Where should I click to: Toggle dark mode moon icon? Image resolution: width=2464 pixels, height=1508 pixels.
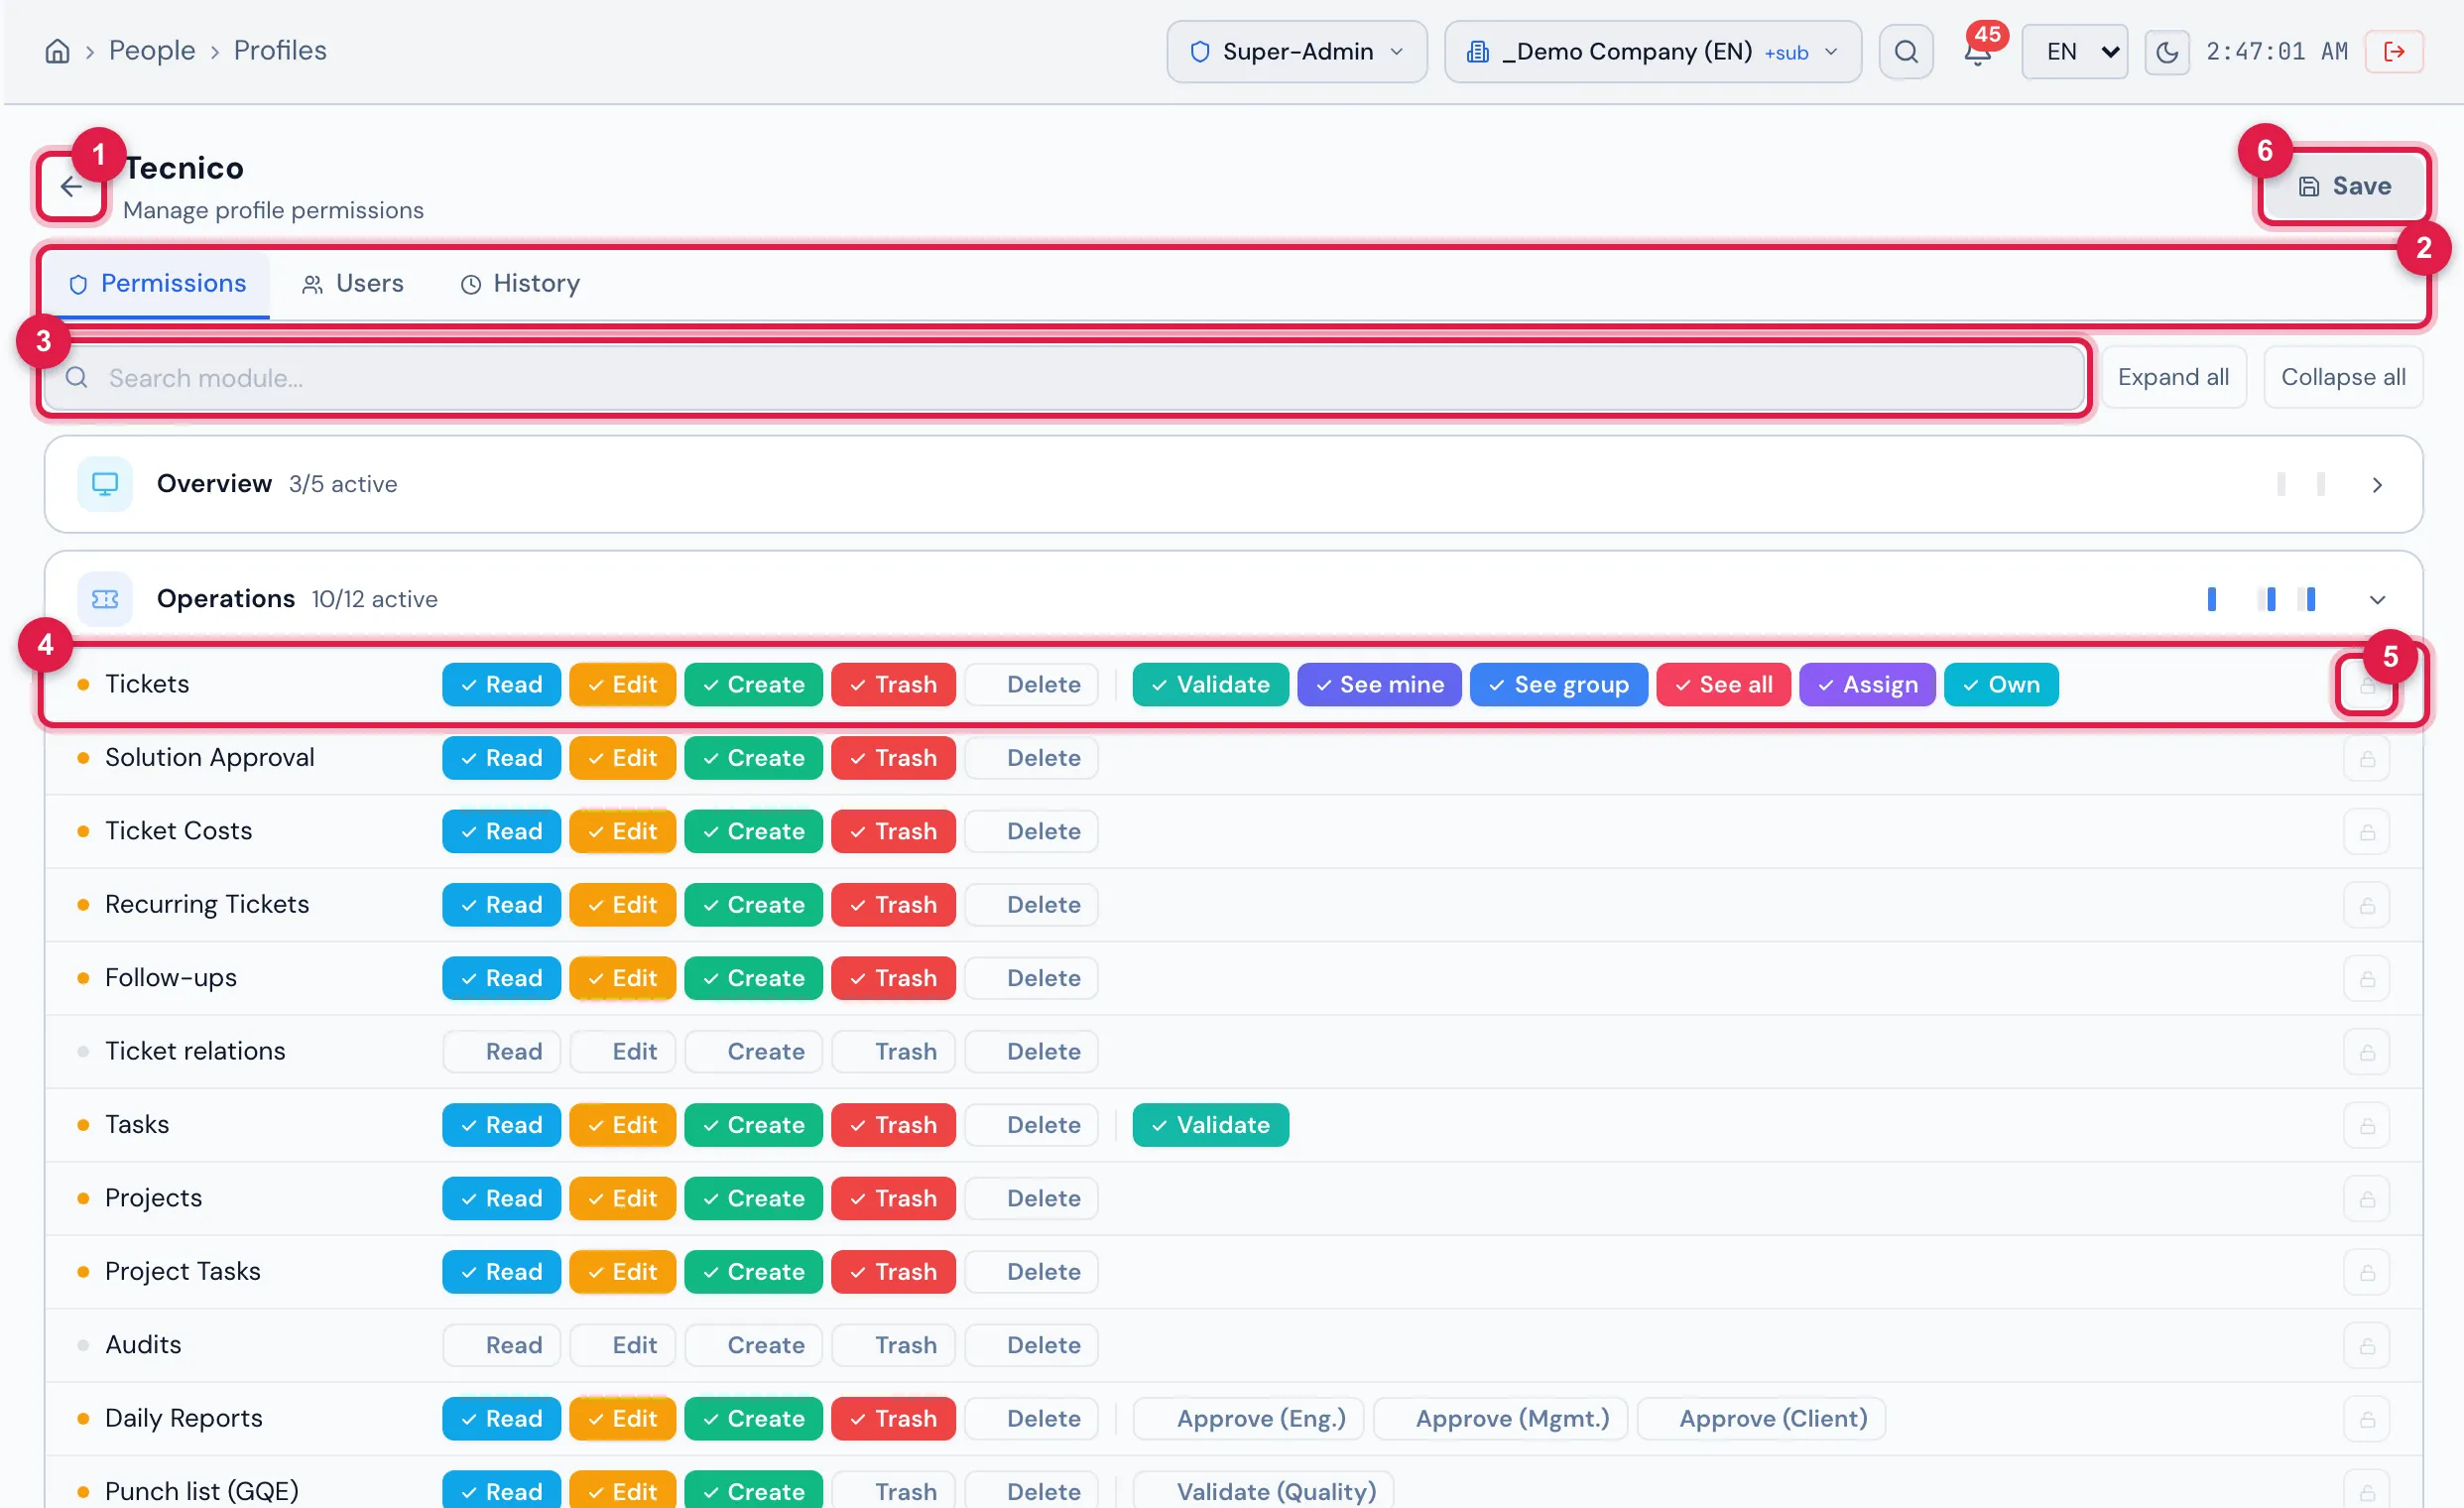coord(2166,51)
